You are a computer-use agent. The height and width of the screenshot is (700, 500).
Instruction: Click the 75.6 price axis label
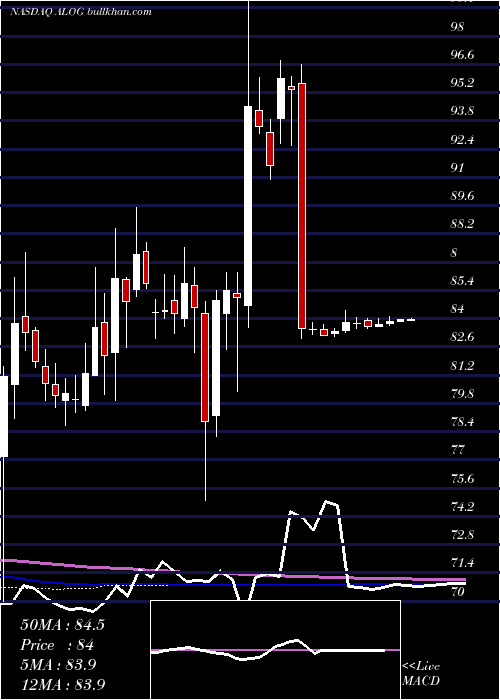462,479
